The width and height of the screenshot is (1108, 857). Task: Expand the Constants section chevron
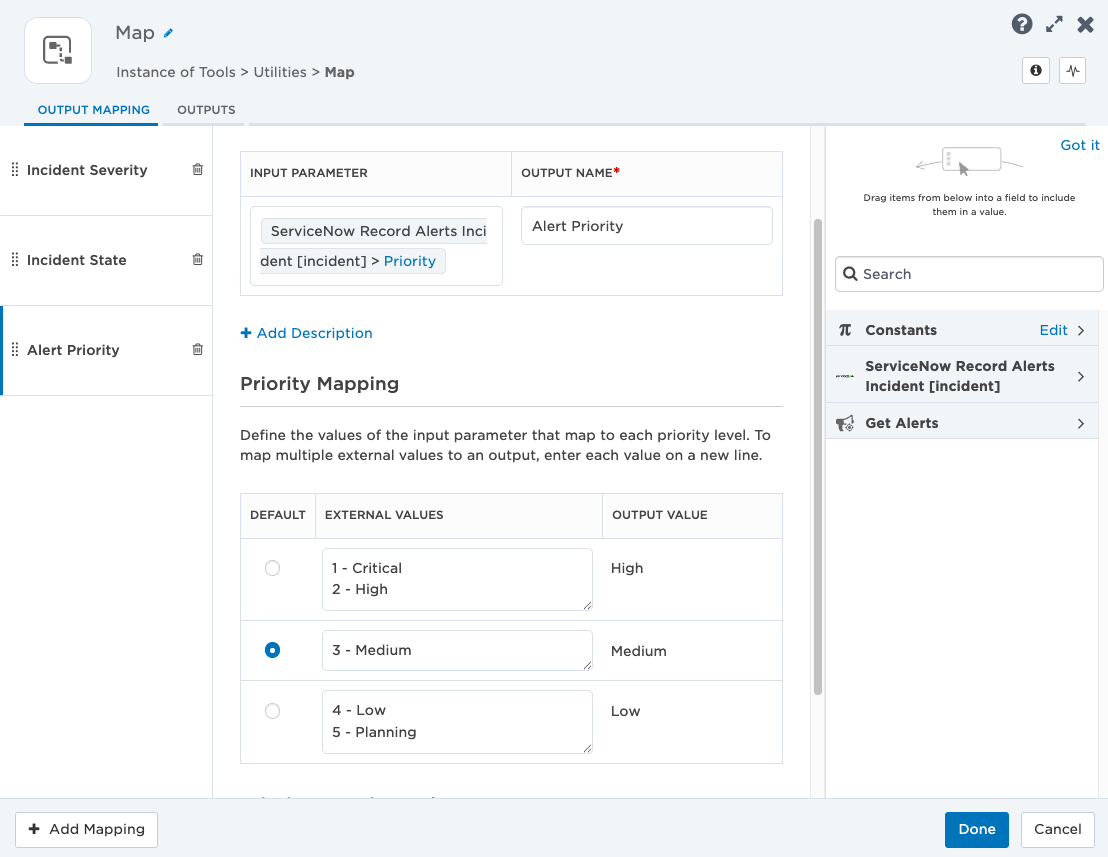(x=1080, y=331)
